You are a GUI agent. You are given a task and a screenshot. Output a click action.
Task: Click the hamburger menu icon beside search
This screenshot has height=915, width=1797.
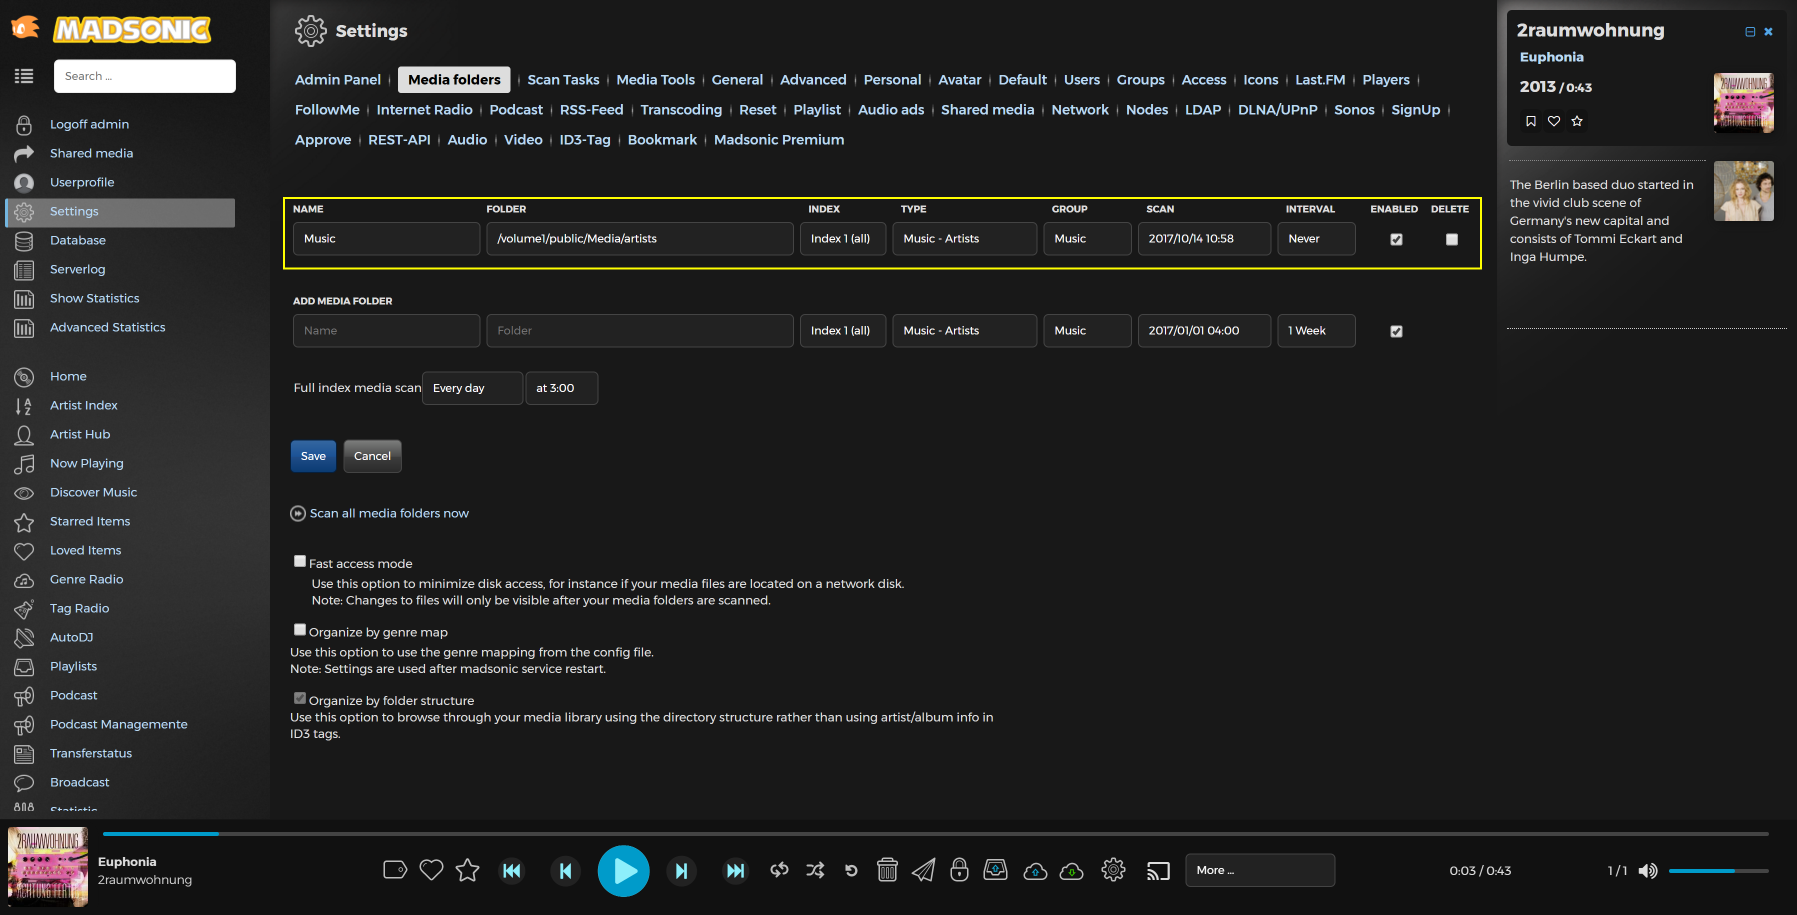(24, 76)
